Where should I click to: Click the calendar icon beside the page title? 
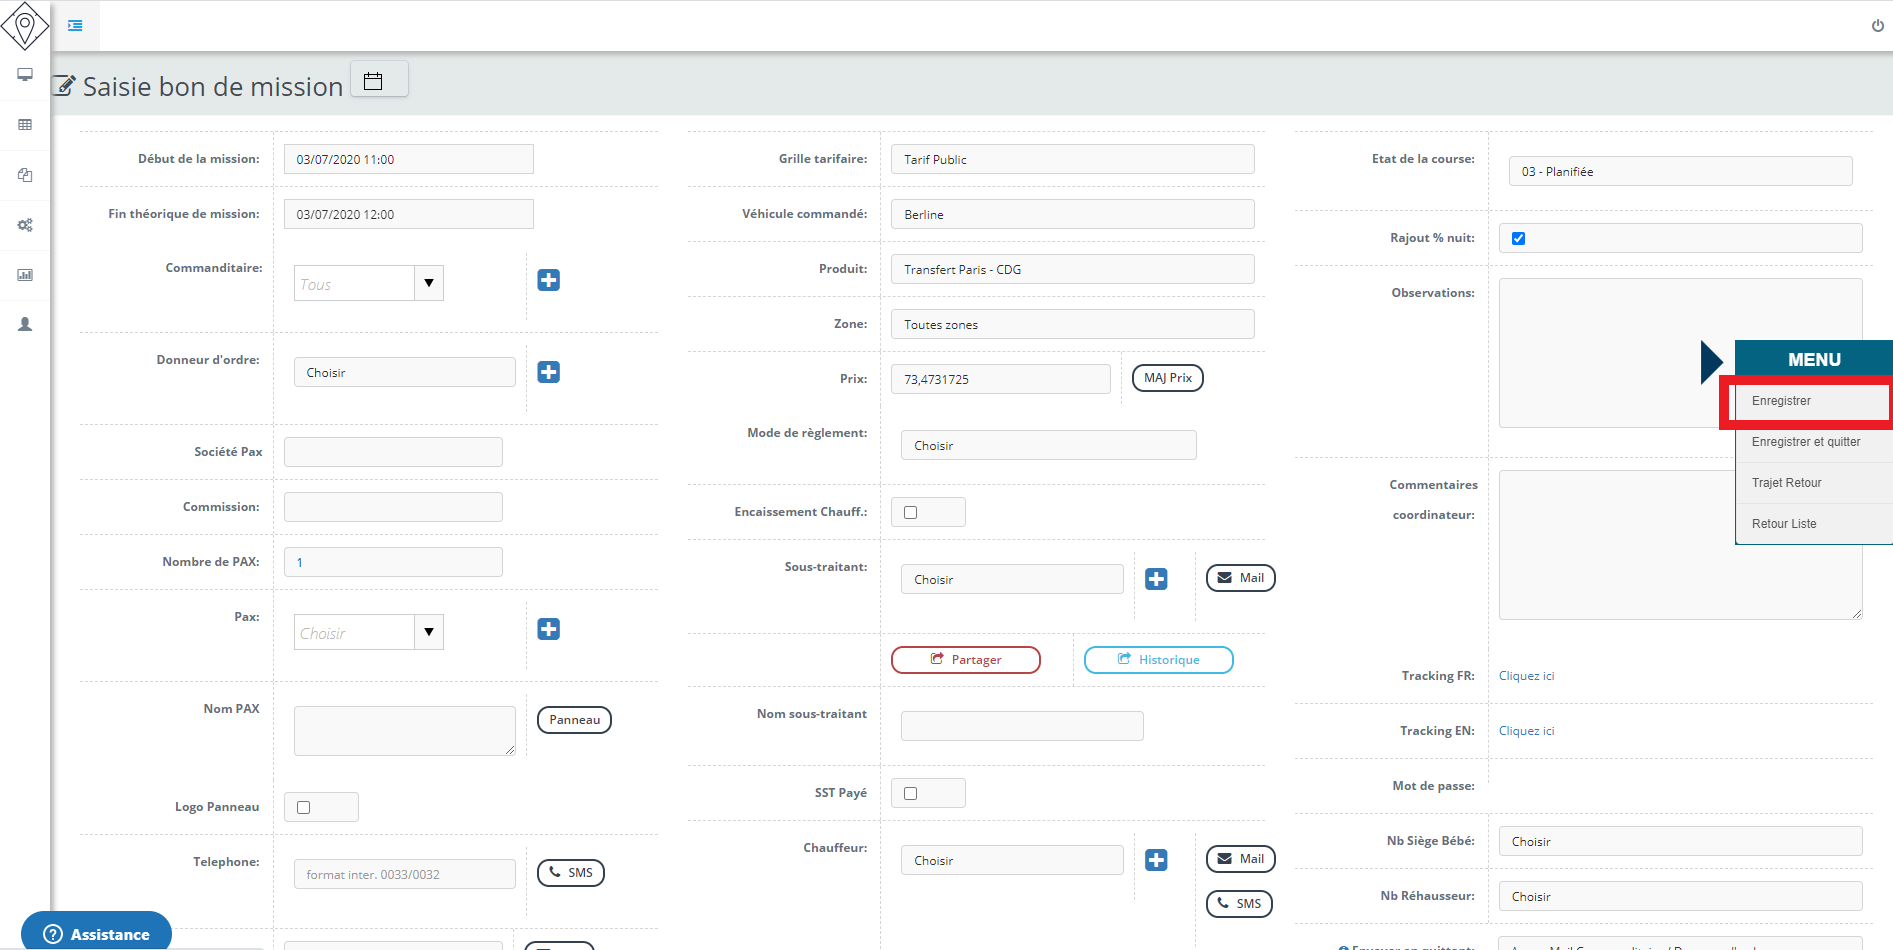pyautogui.click(x=373, y=81)
